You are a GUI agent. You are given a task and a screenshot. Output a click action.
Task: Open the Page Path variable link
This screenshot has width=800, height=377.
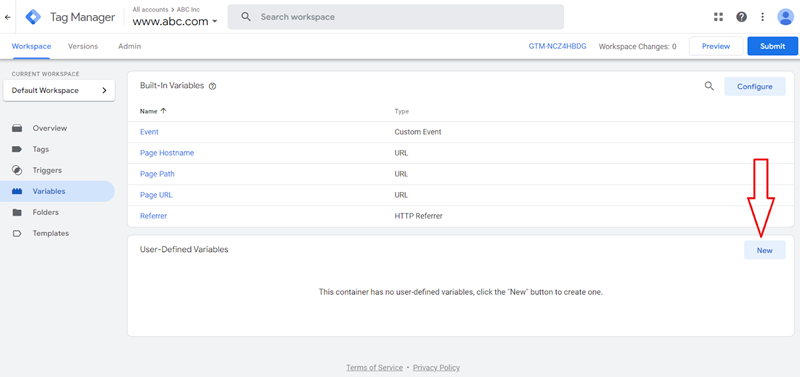tap(157, 173)
